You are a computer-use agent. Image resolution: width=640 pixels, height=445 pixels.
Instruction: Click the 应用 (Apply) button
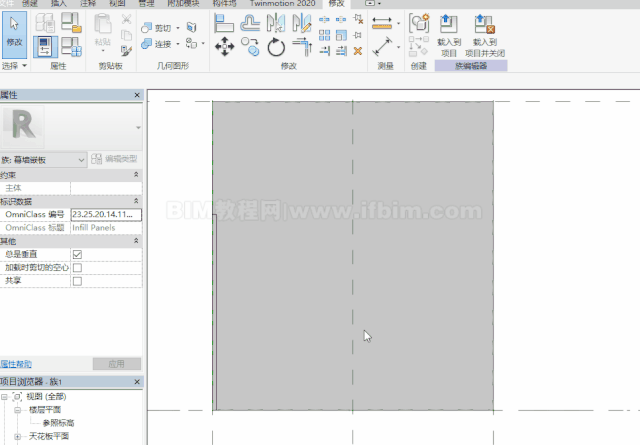pos(117,364)
